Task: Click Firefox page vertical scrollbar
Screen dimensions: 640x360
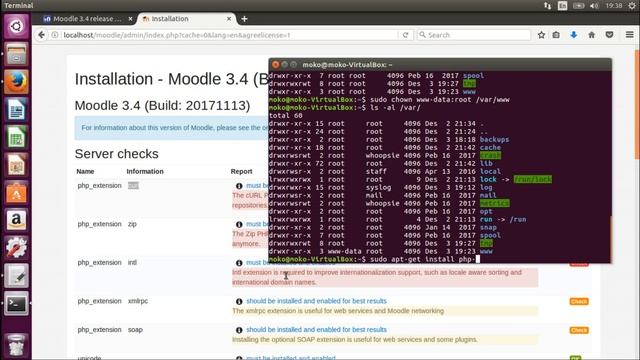Action: click(x=637, y=105)
